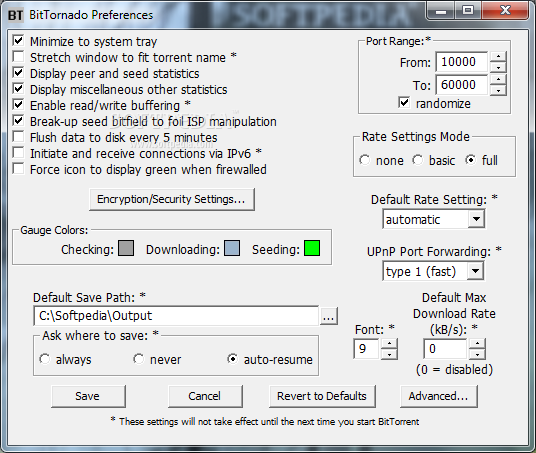Image resolution: width=536 pixels, height=453 pixels.
Task: Select auto-resume save option
Action: pyautogui.click(x=232, y=359)
